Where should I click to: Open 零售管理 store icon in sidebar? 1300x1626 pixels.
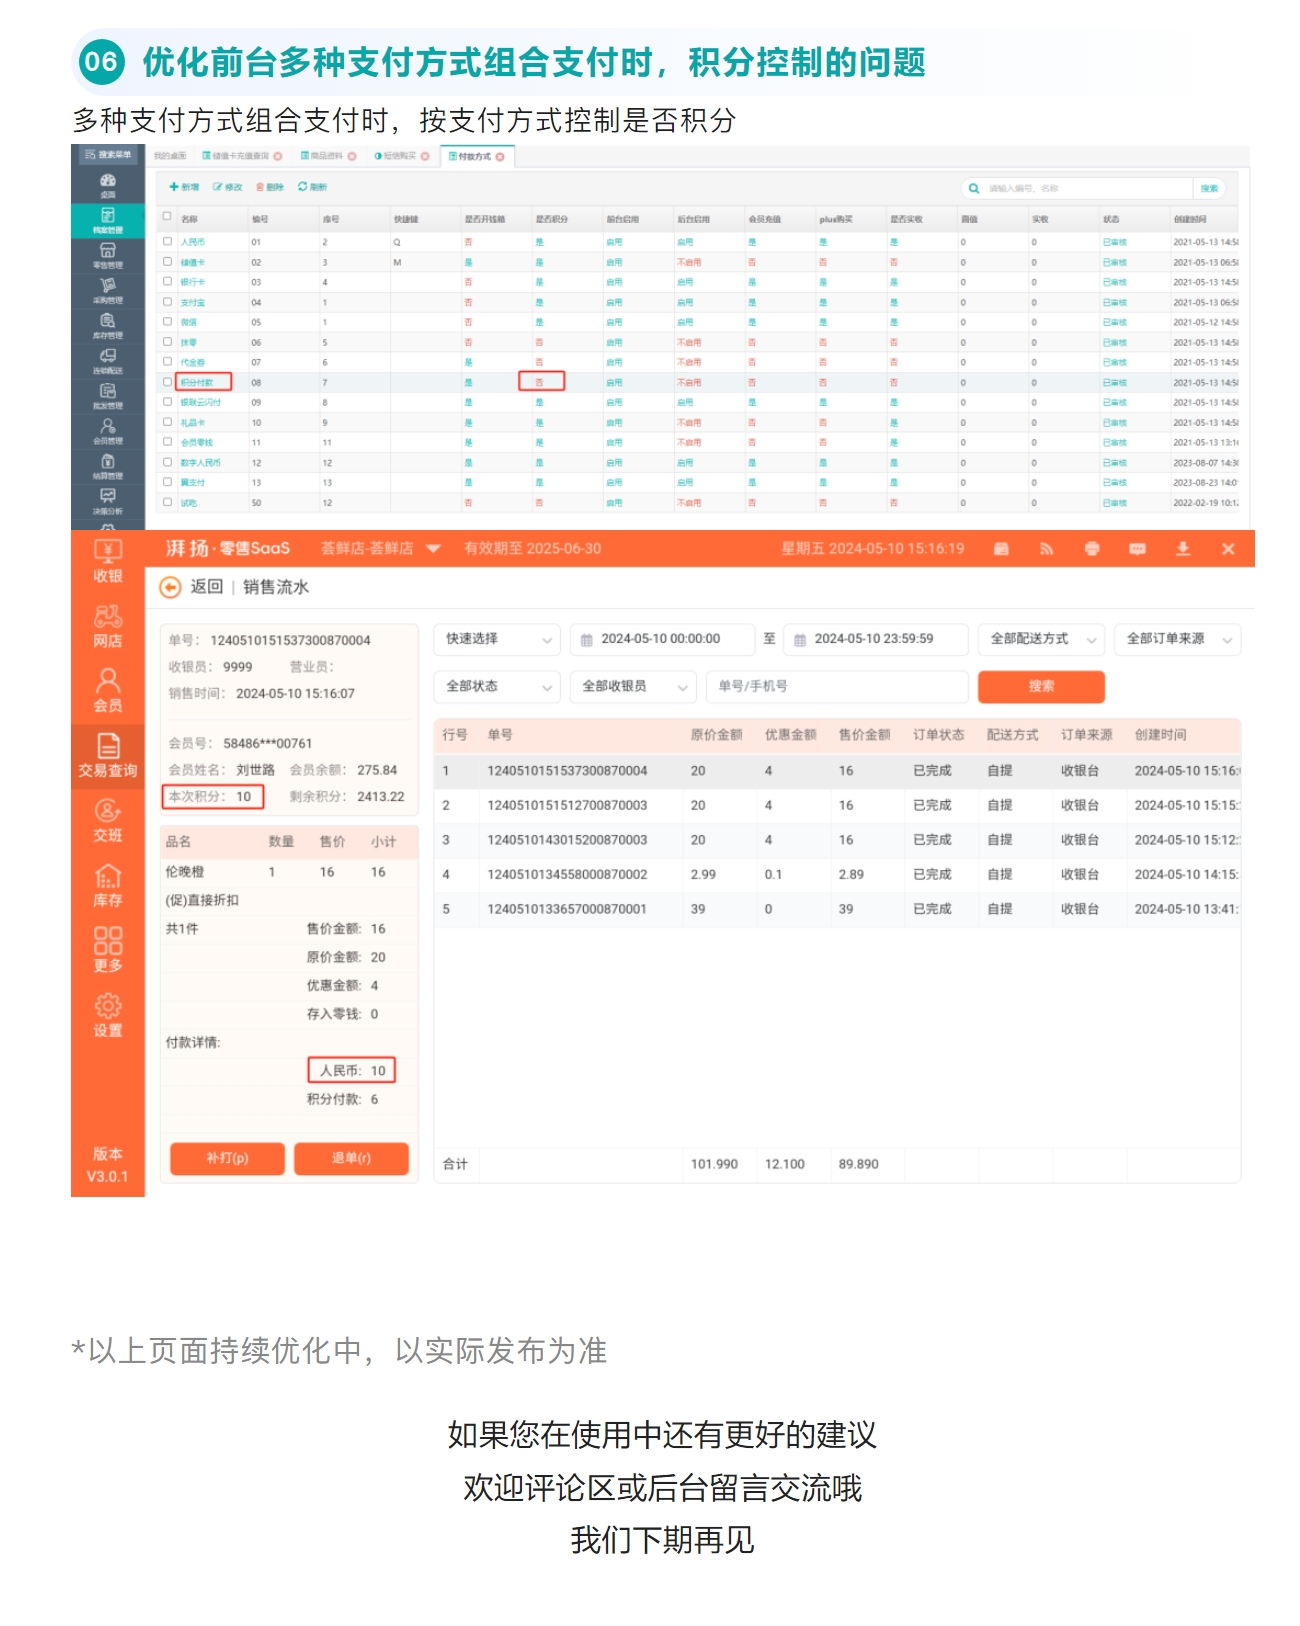108,256
